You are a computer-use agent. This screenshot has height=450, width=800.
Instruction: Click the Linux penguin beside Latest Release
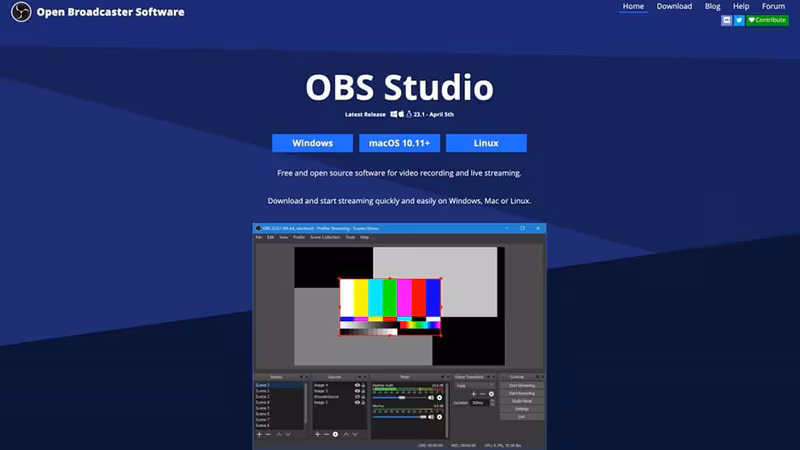[x=409, y=114]
